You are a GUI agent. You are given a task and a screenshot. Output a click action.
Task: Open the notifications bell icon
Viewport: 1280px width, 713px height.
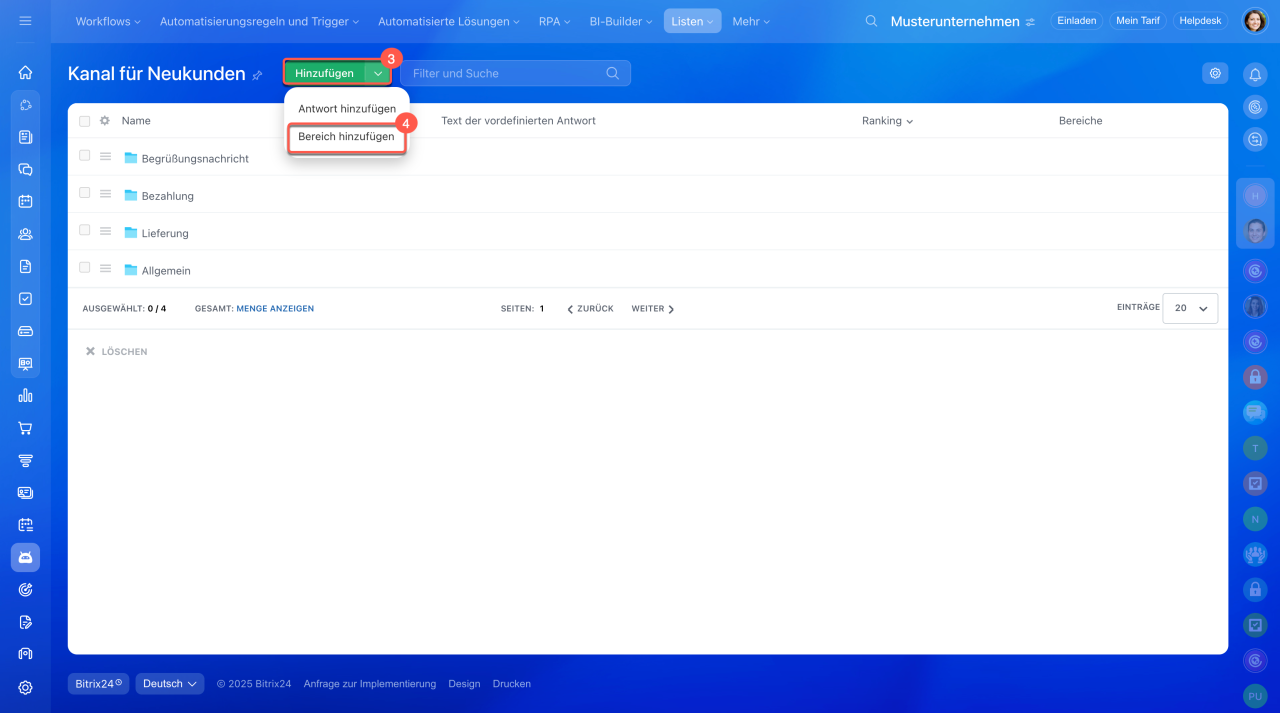click(1255, 74)
